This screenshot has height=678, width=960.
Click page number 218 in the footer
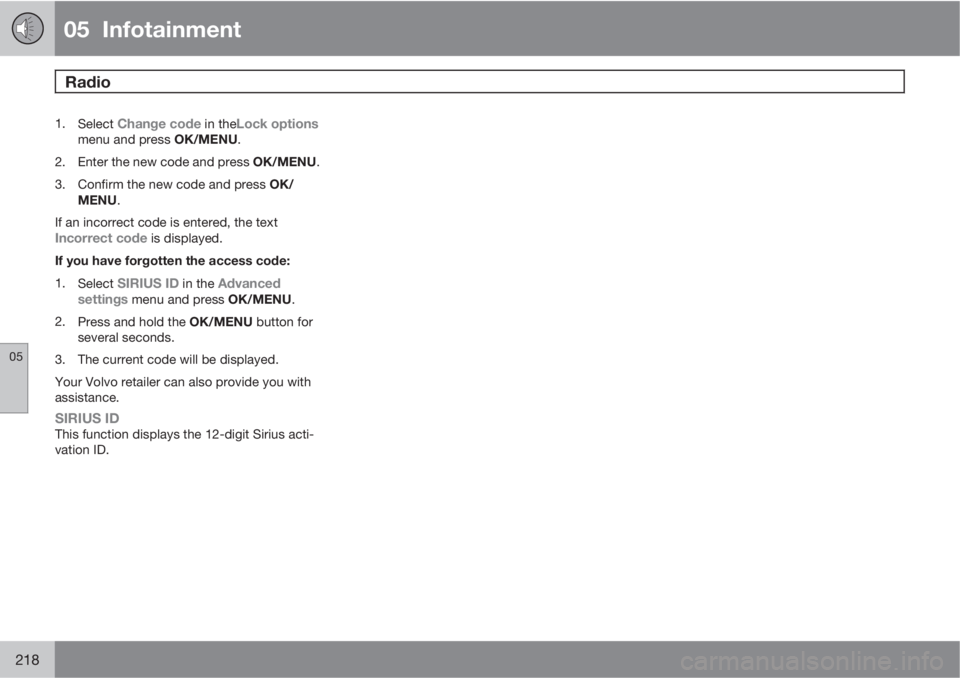click(28, 660)
